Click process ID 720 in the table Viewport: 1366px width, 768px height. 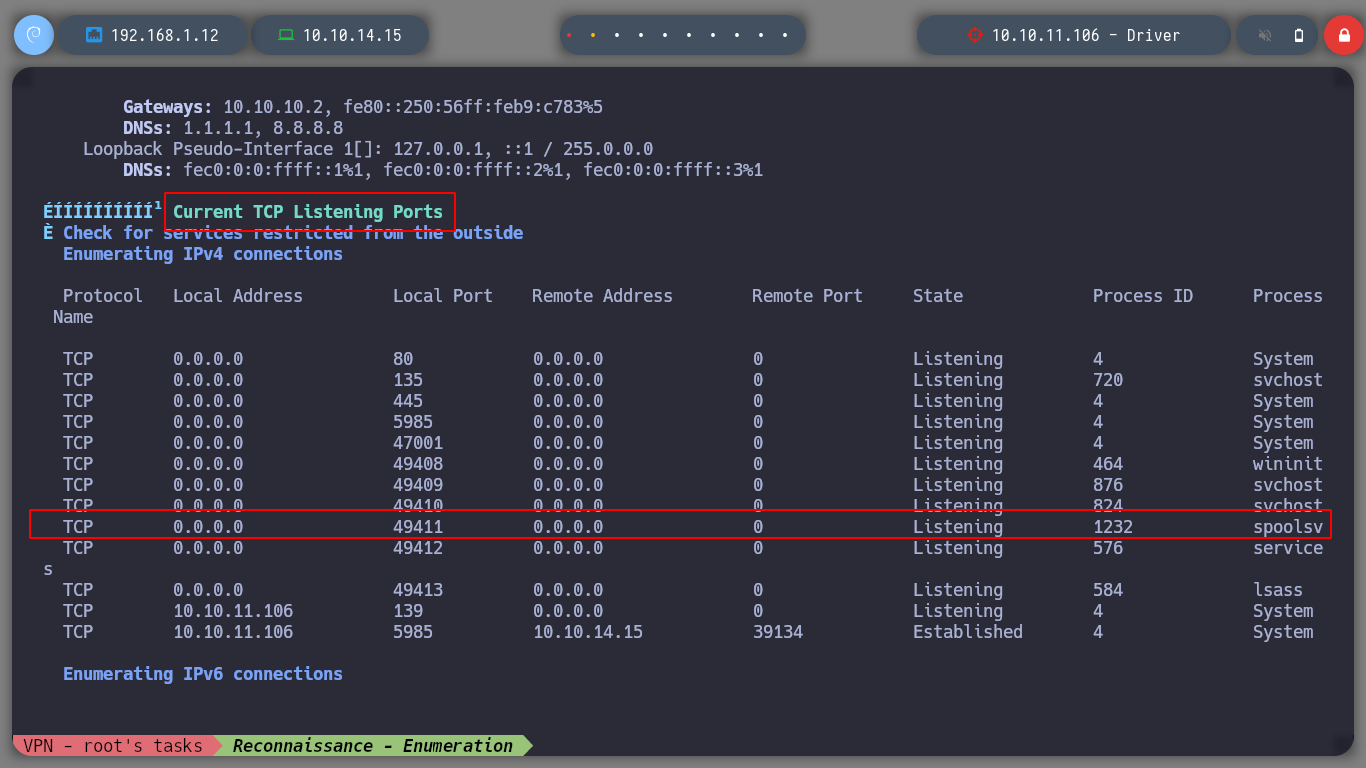tap(1108, 380)
